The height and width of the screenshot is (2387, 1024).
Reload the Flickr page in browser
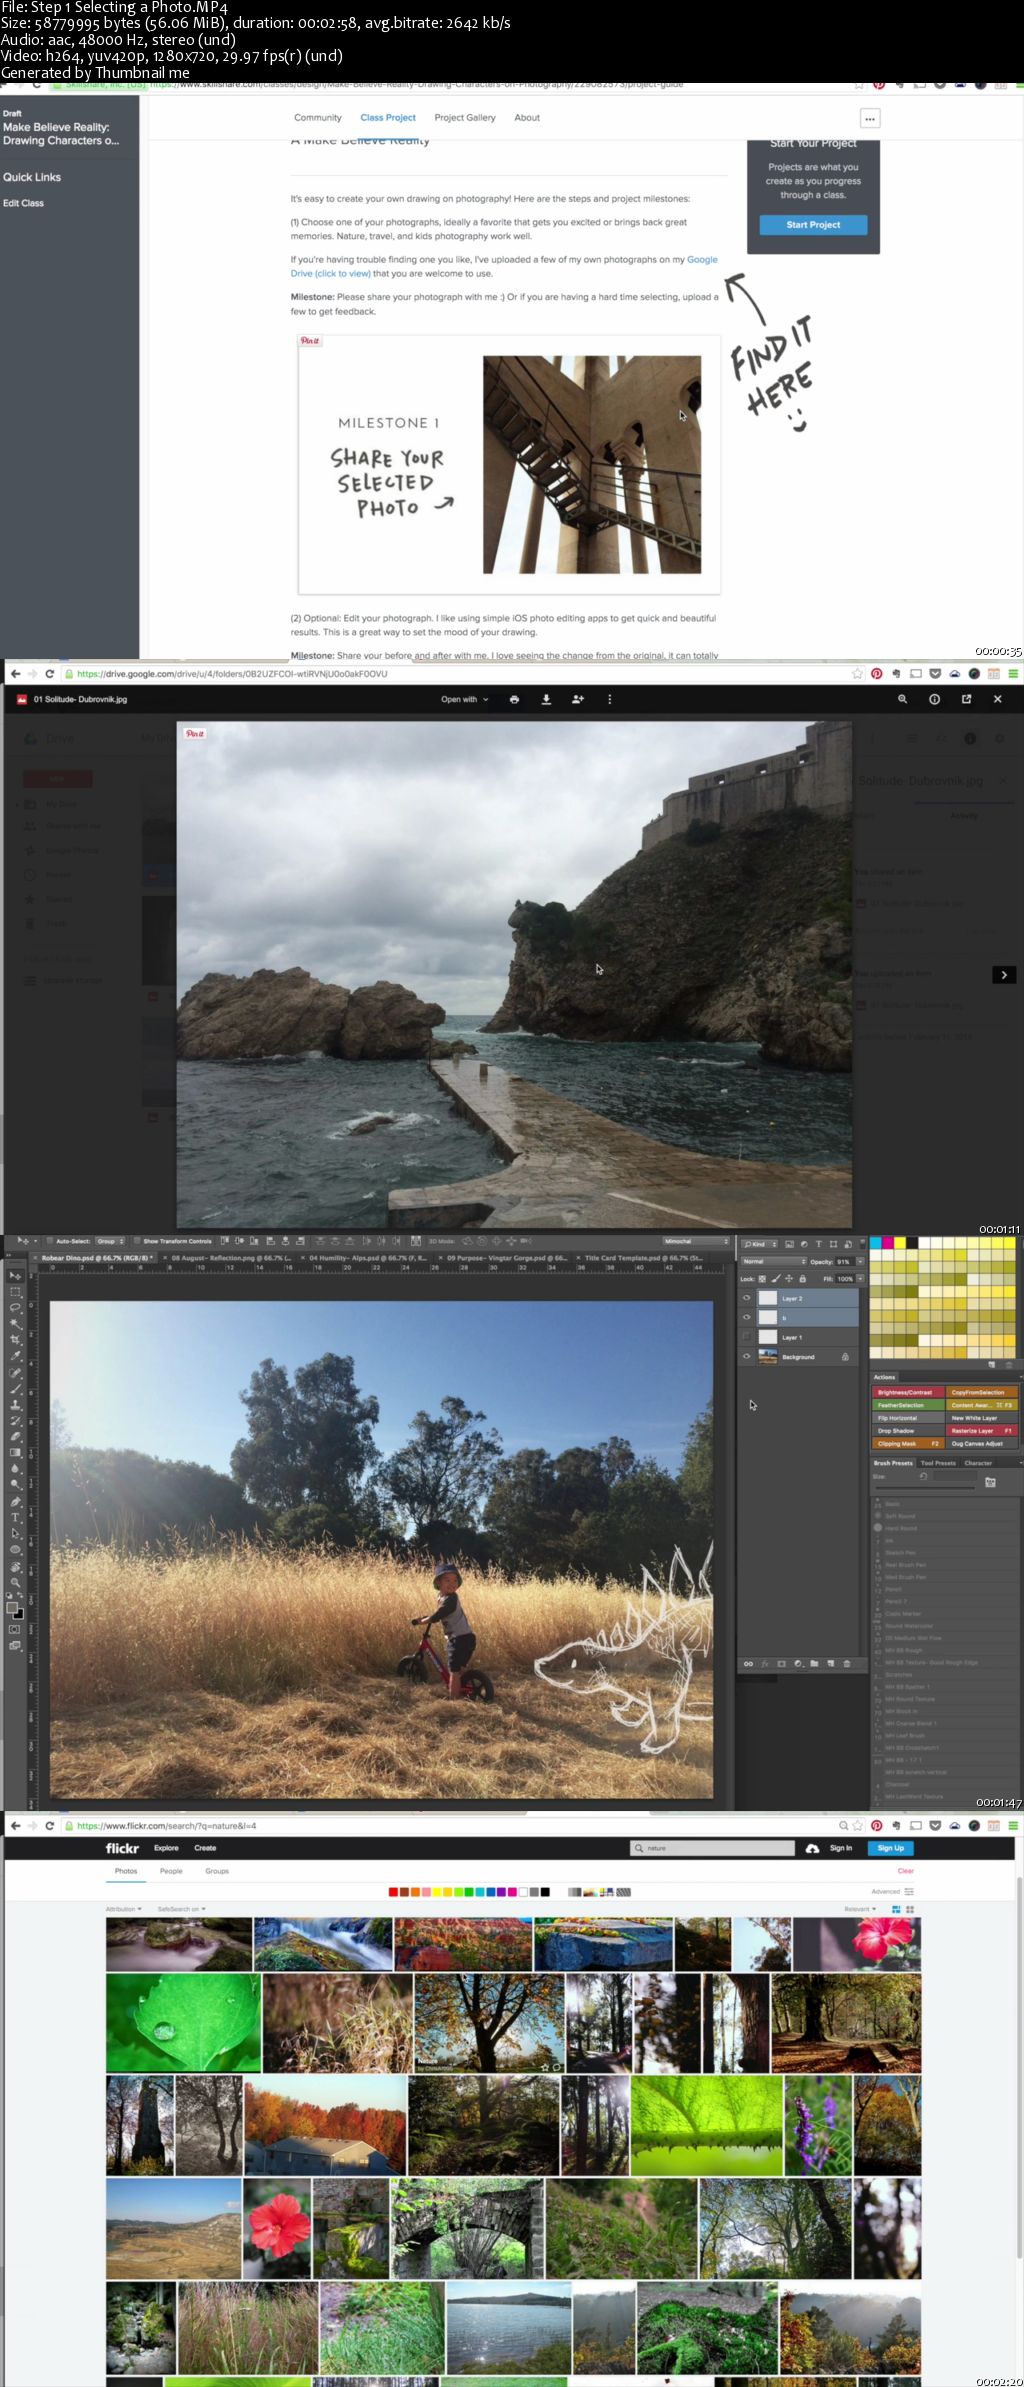49,1825
